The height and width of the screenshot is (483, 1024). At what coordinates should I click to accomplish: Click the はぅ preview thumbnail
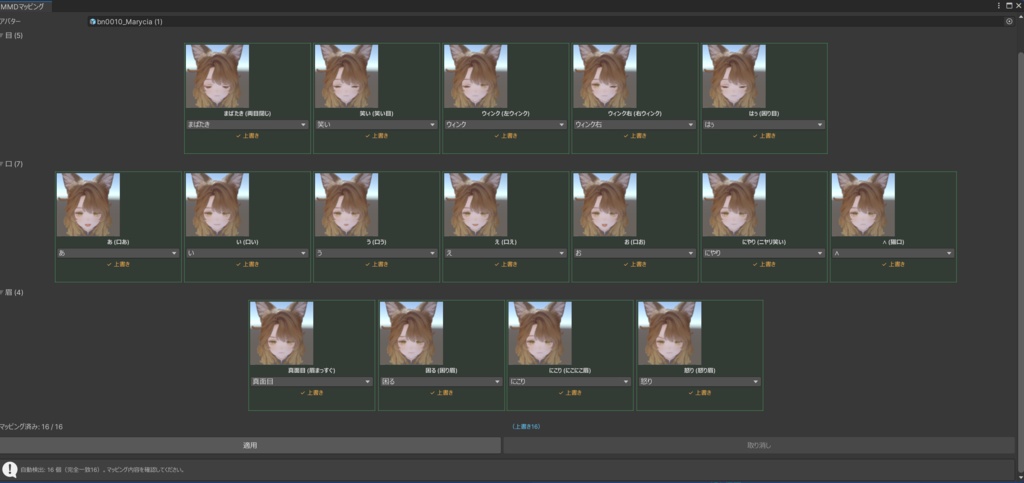(x=735, y=76)
